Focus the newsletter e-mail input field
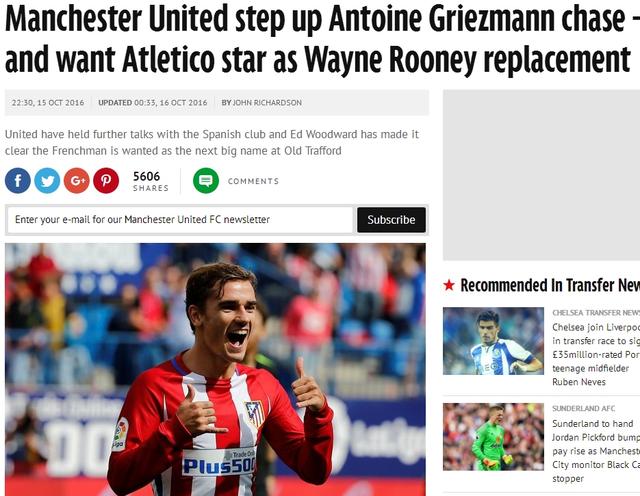The height and width of the screenshot is (496, 640). tap(180, 220)
